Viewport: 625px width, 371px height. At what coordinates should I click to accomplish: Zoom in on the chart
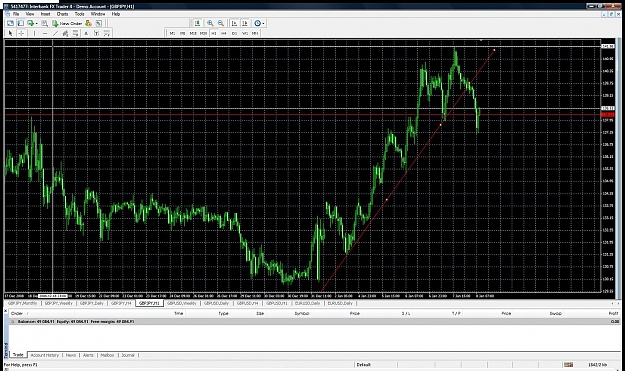coord(210,24)
